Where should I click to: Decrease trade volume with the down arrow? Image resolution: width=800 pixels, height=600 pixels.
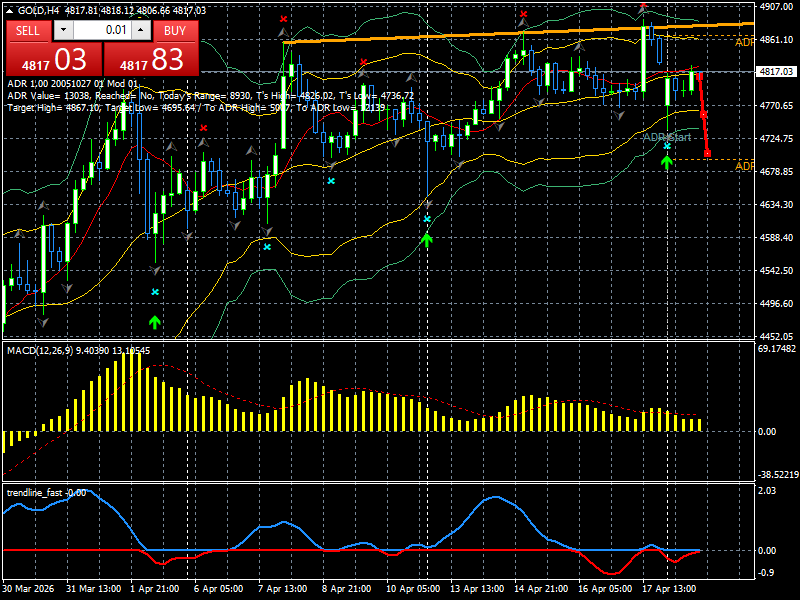pos(63,30)
